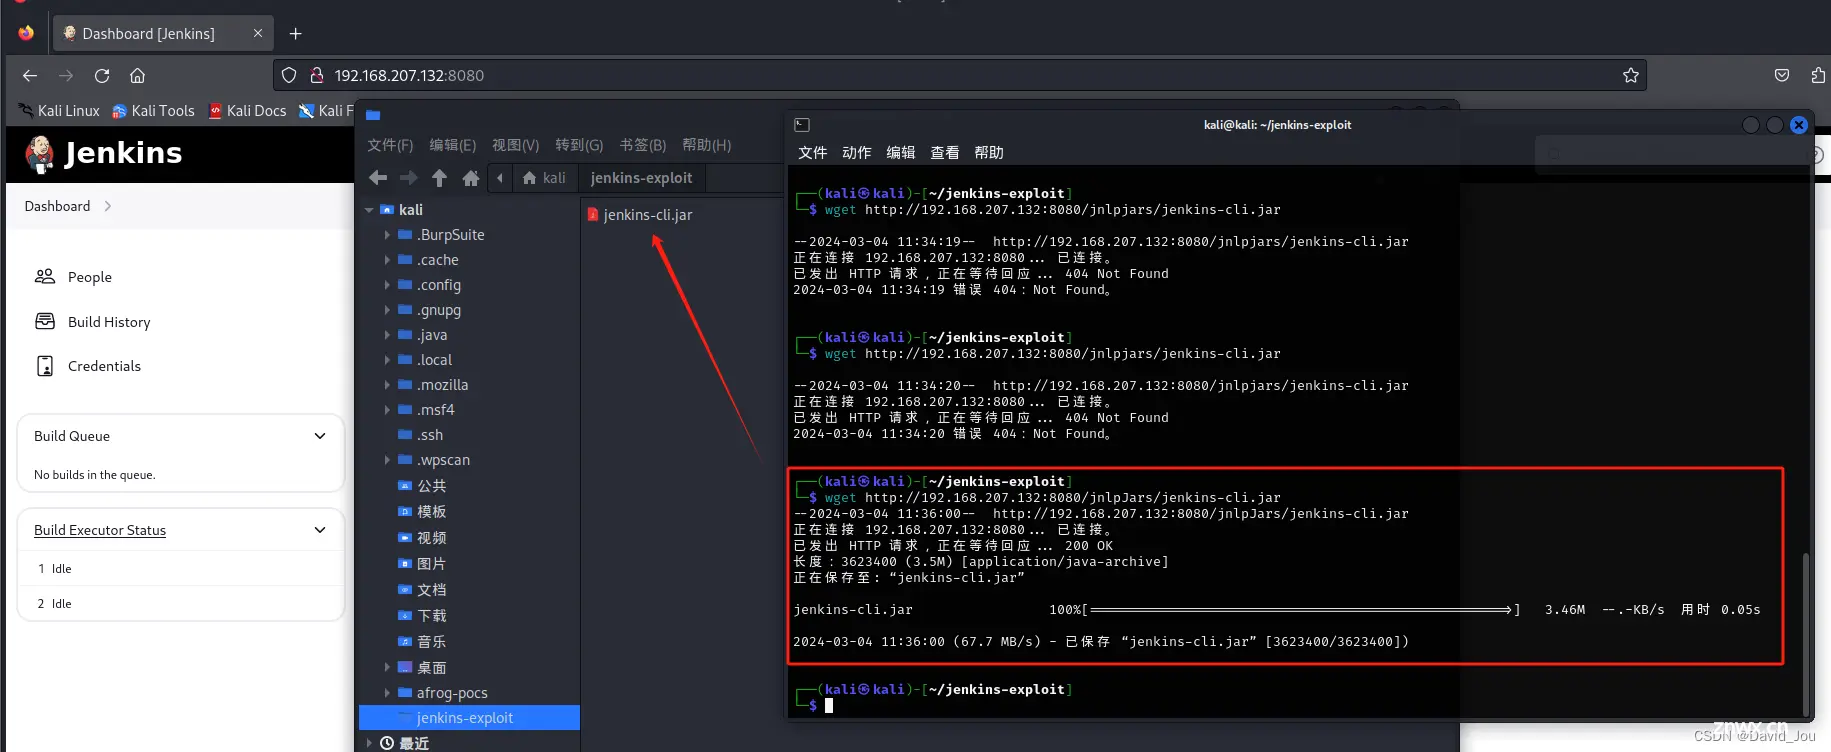Image resolution: width=1831 pixels, height=752 pixels.
Task: Click the Dashboard breadcrumb link
Action: coord(57,206)
